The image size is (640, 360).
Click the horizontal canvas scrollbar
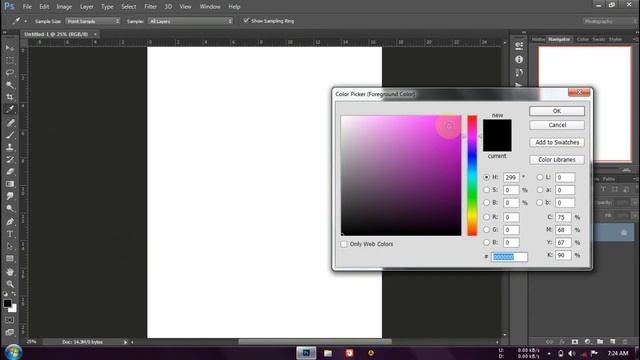(315, 342)
